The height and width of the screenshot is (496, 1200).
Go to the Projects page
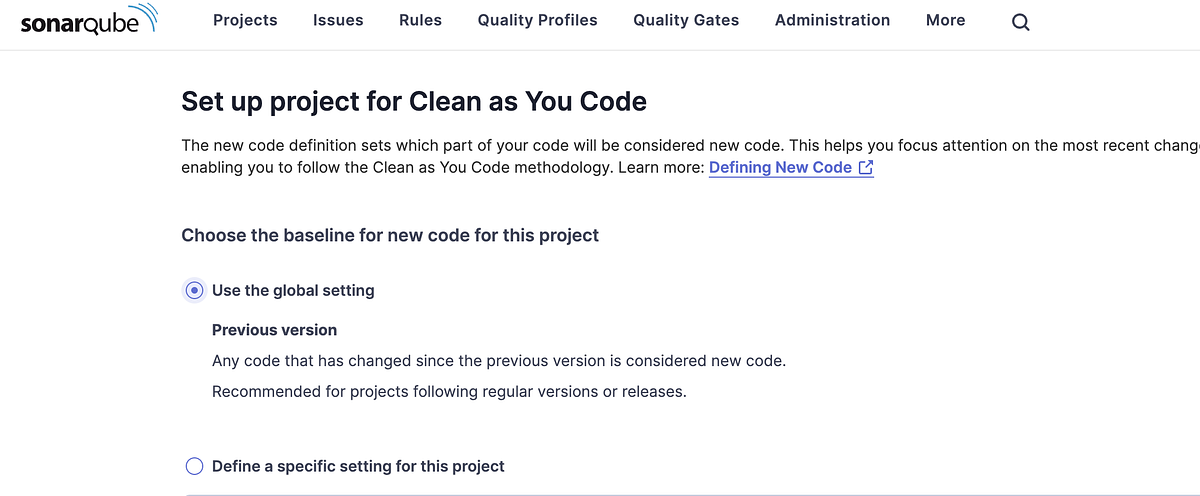(x=245, y=20)
